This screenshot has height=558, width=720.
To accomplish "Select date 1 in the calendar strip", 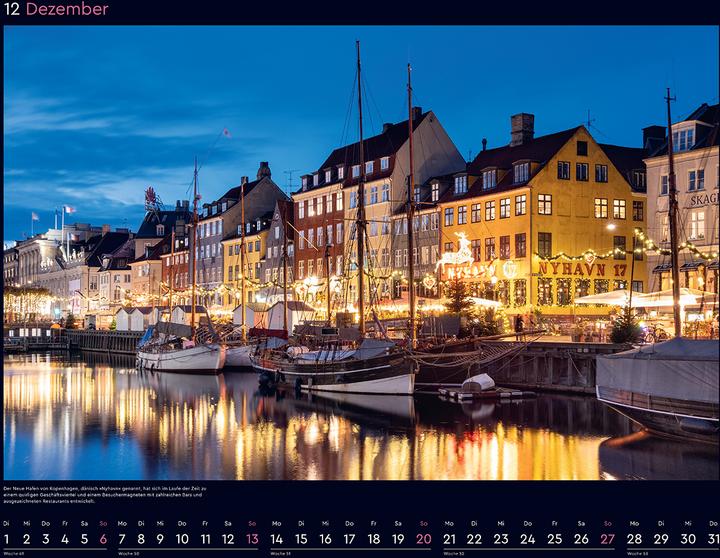I will pyautogui.click(x=6, y=539).
